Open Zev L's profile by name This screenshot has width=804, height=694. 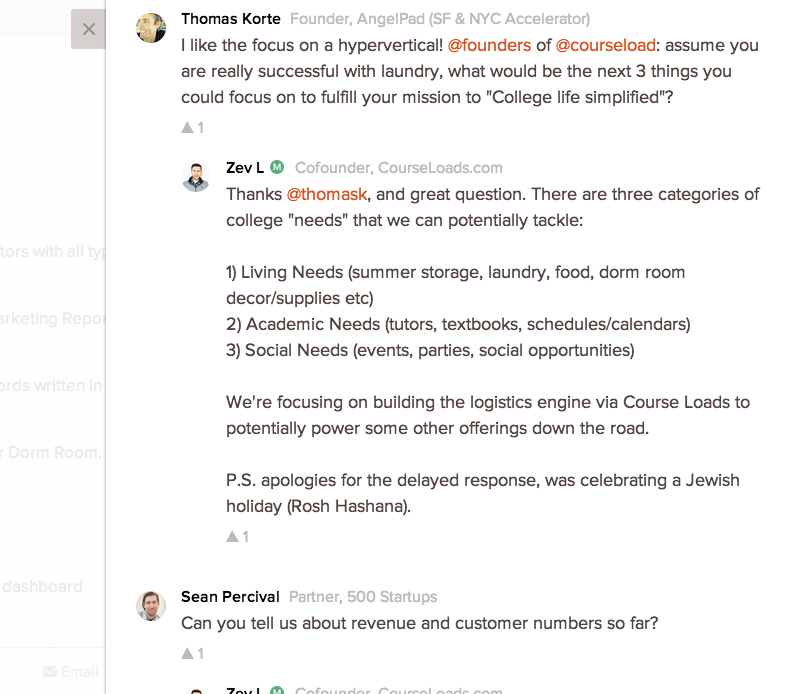coord(245,167)
